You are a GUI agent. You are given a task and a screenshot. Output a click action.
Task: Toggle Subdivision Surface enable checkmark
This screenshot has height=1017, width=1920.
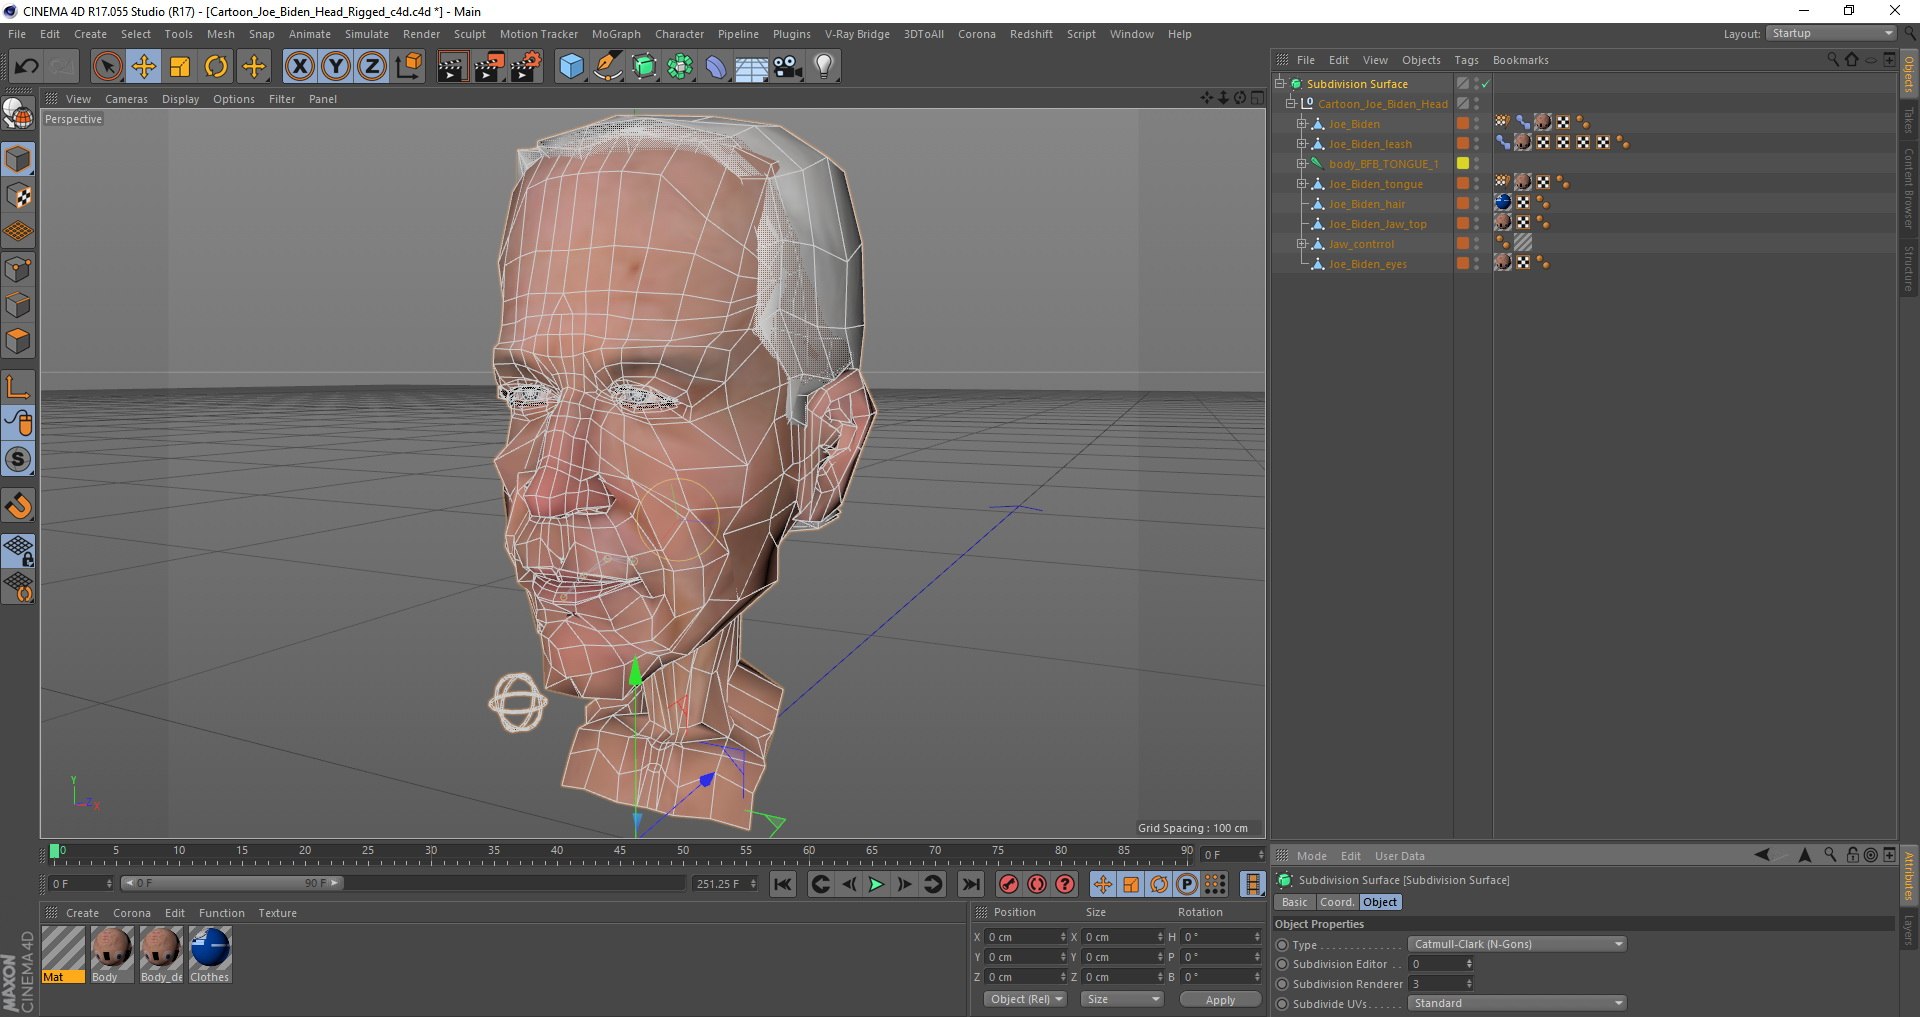tap(1486, 84)
